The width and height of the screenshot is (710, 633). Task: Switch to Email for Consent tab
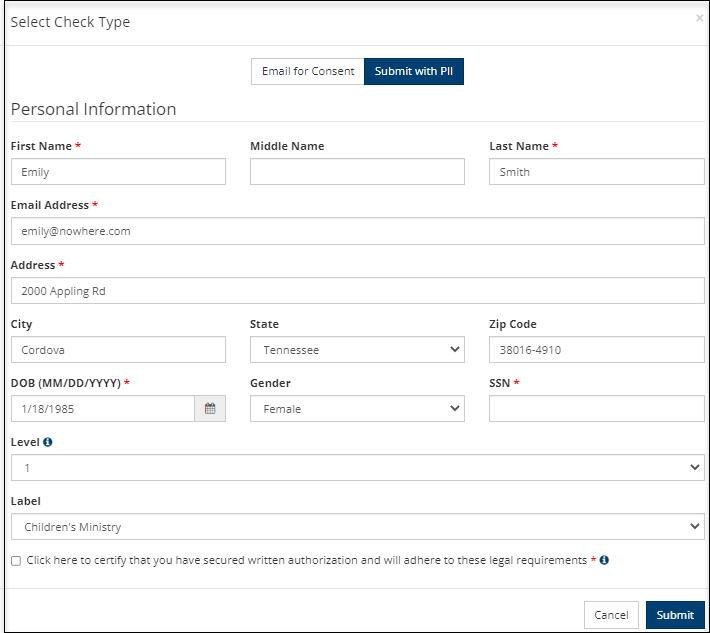pyautogui.click(x=308, y=72)
